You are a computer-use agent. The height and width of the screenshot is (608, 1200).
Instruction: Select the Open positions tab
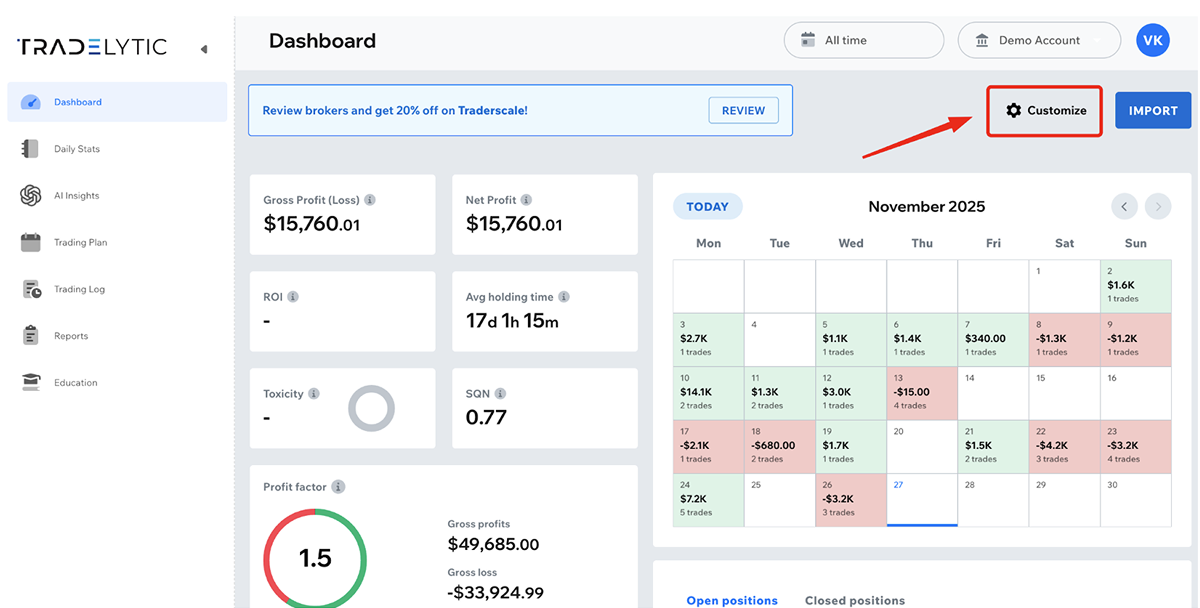pos(732,600)
